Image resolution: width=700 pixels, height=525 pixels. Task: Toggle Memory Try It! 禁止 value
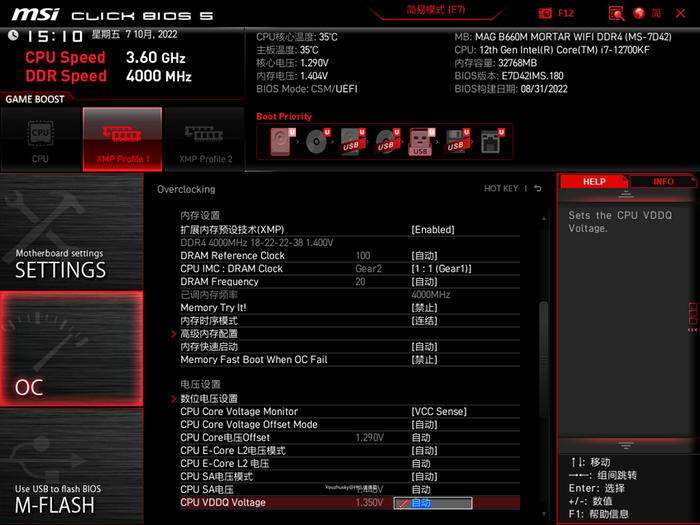click(424, 308)
